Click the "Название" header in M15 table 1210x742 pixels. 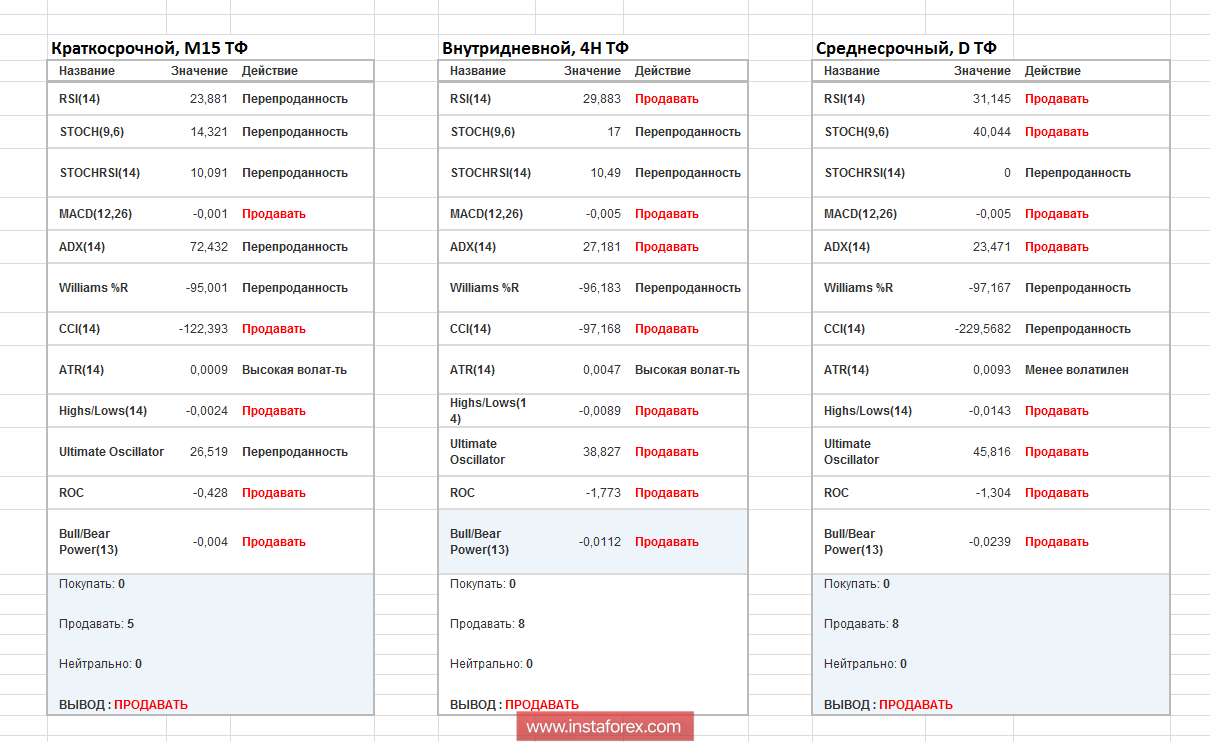87,71
